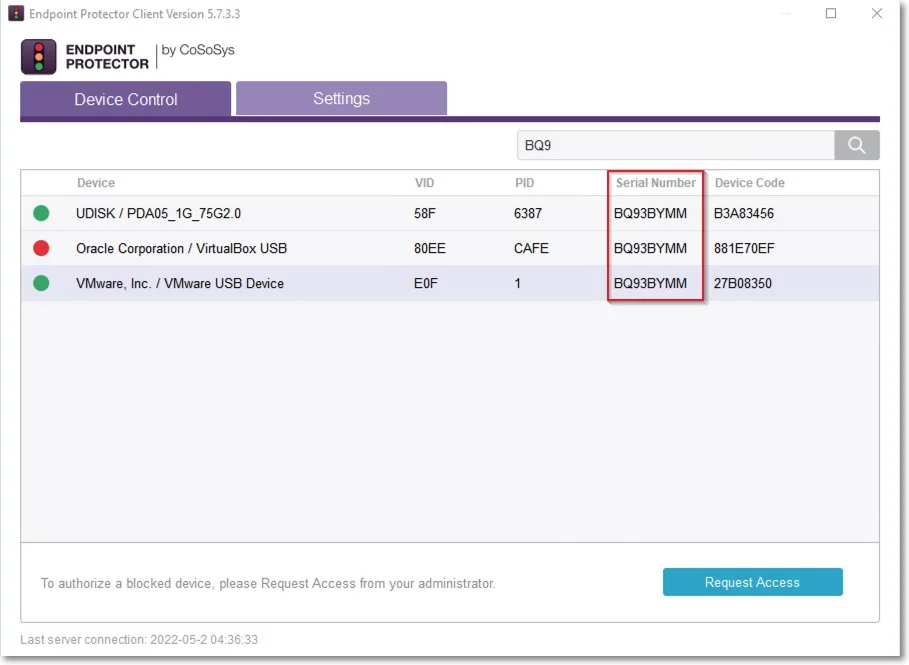Focus the search field containing BQ9
Screen dimensions: 909x665
(675, 145)
